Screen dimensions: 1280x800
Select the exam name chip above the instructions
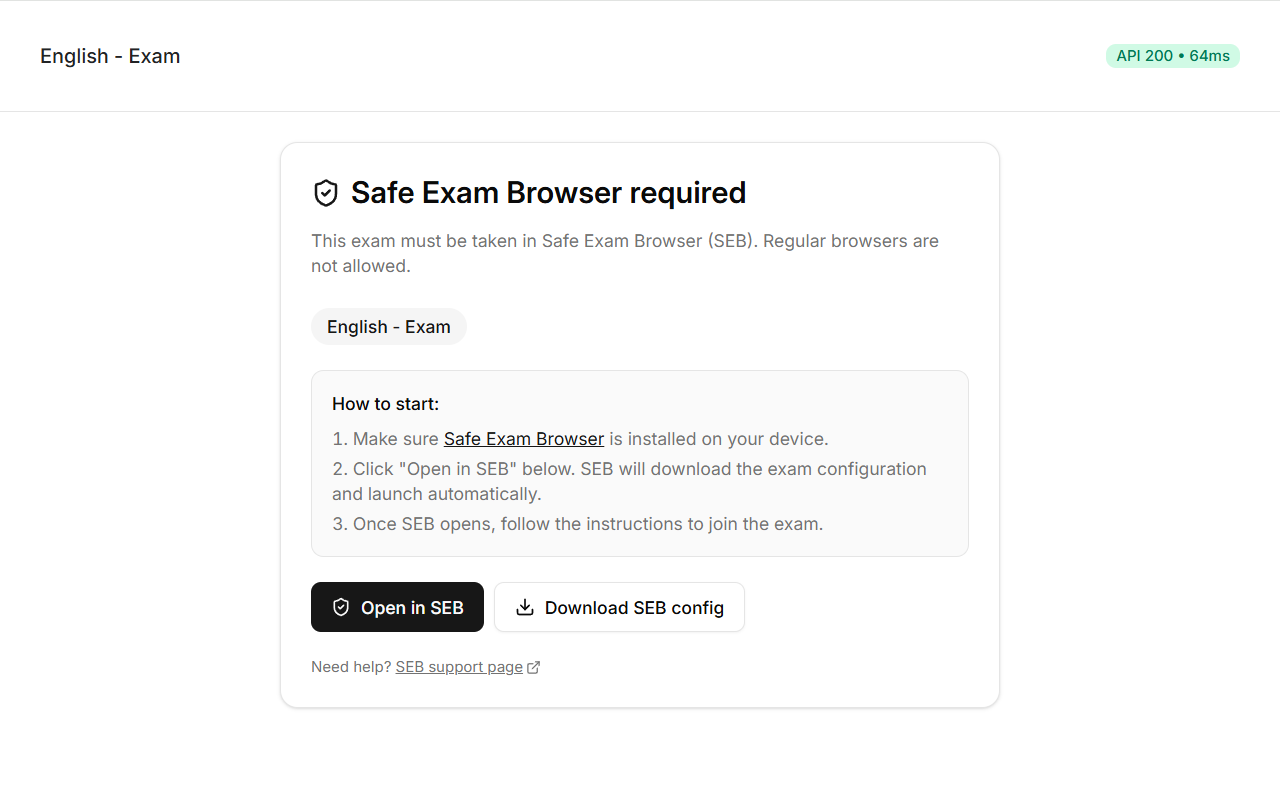[x=388, y=326]
